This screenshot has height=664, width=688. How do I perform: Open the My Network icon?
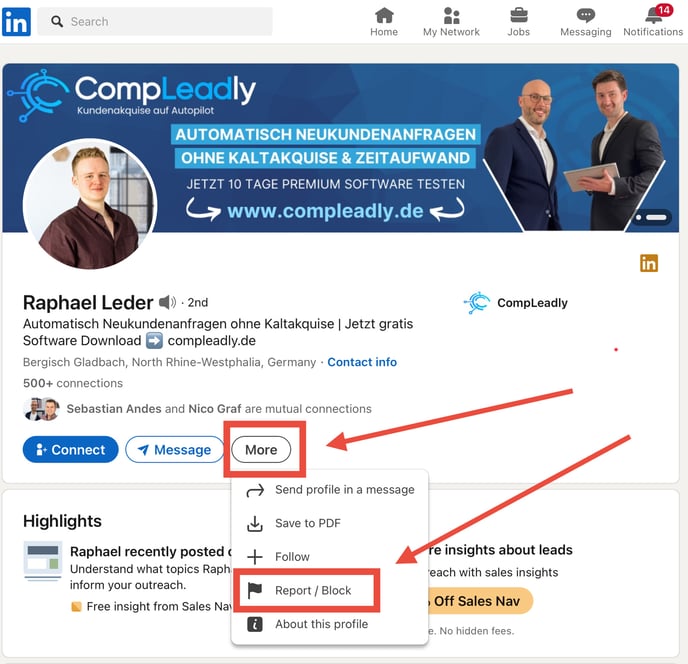pyautogui.click(x=451, y=16)
